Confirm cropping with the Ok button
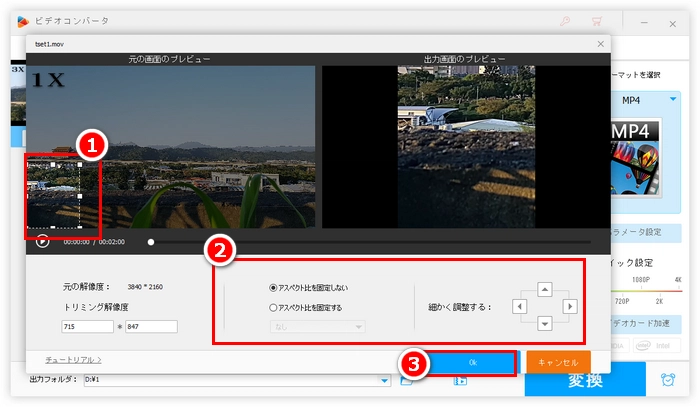700x407 pixels. [472, 361]
